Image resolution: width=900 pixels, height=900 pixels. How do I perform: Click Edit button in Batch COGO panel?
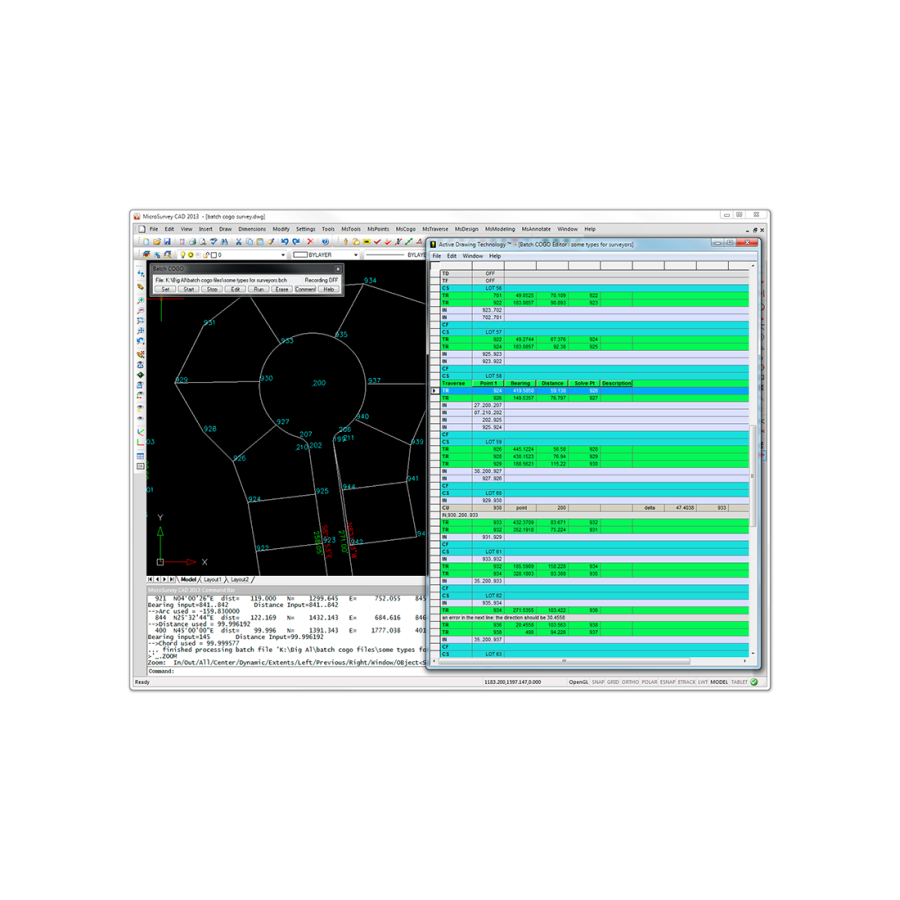[235, 289]
